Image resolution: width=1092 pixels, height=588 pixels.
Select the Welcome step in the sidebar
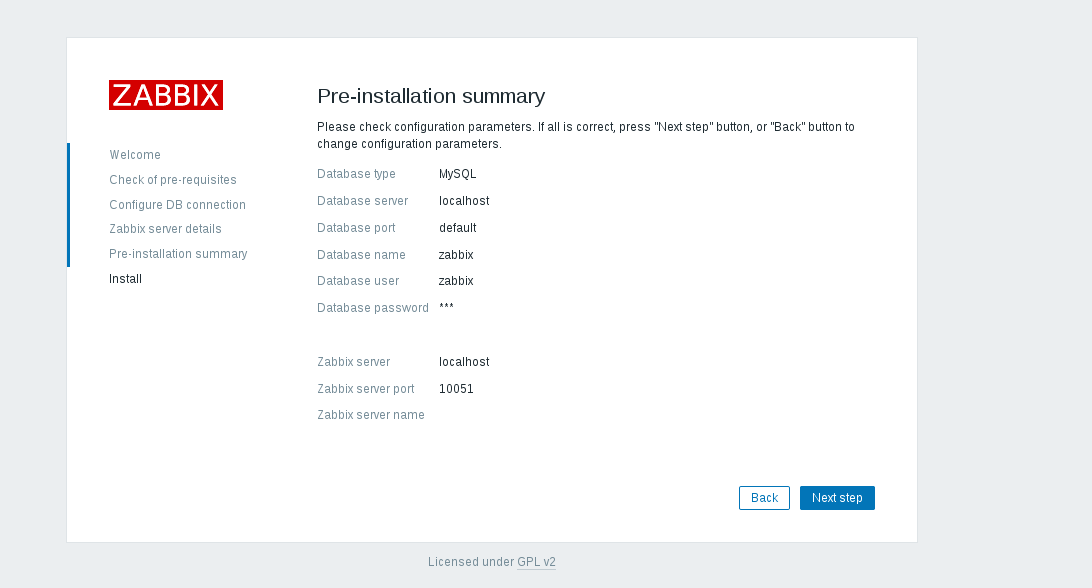tap(135, 155)
